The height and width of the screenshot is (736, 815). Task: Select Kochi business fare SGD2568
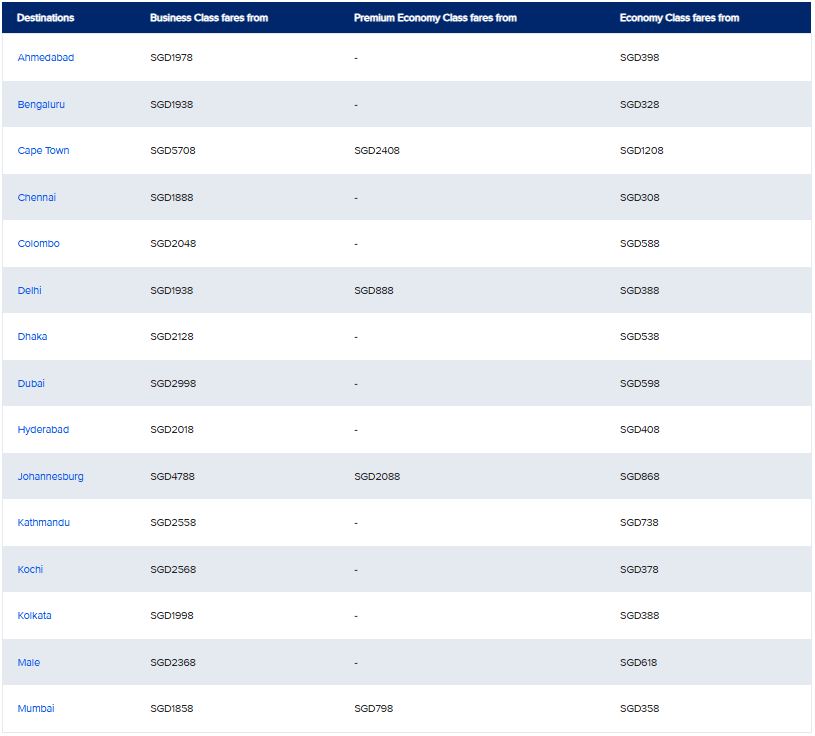(173, 570)
